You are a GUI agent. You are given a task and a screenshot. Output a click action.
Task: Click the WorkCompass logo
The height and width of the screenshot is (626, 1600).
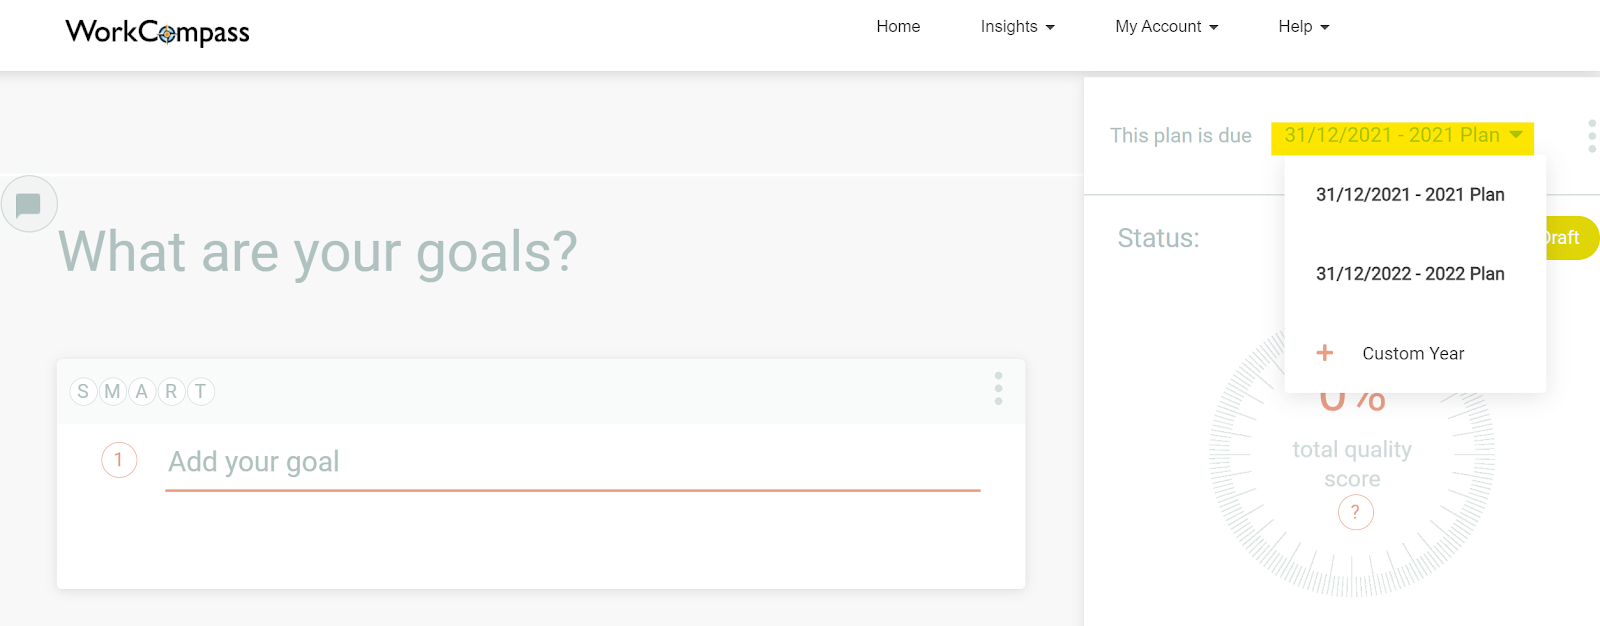point(157,32)
